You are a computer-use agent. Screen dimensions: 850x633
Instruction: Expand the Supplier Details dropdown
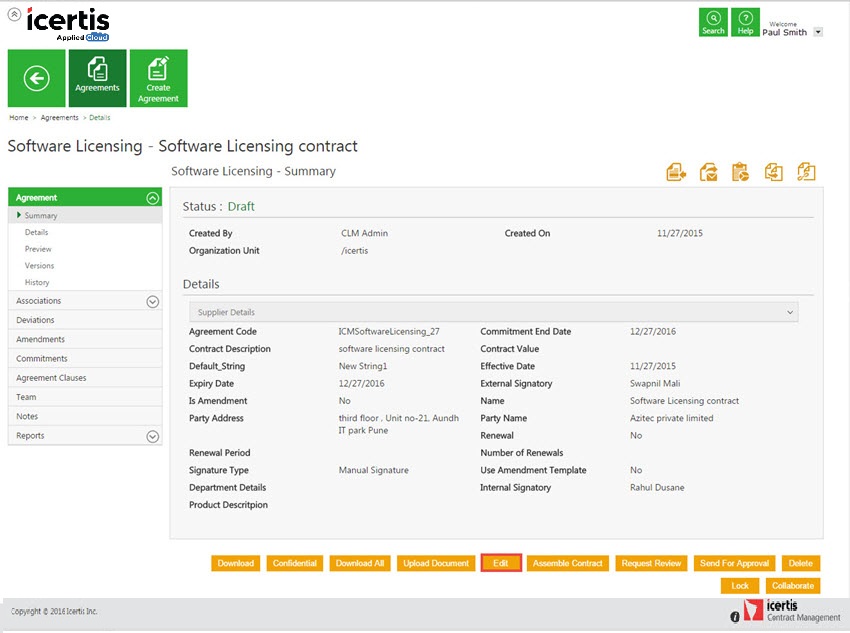point(790,313)
